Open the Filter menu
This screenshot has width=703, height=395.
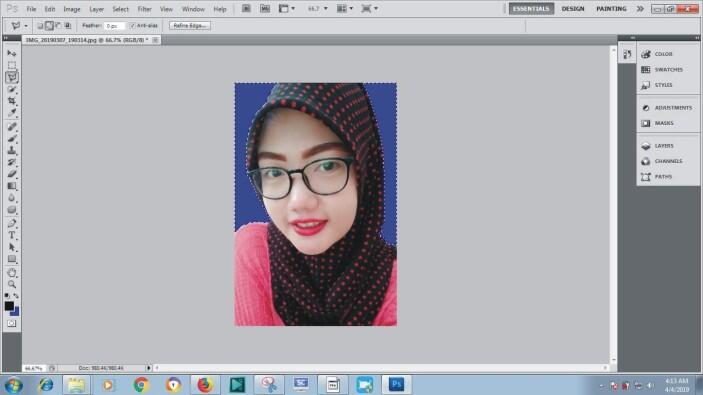(144, 9)
